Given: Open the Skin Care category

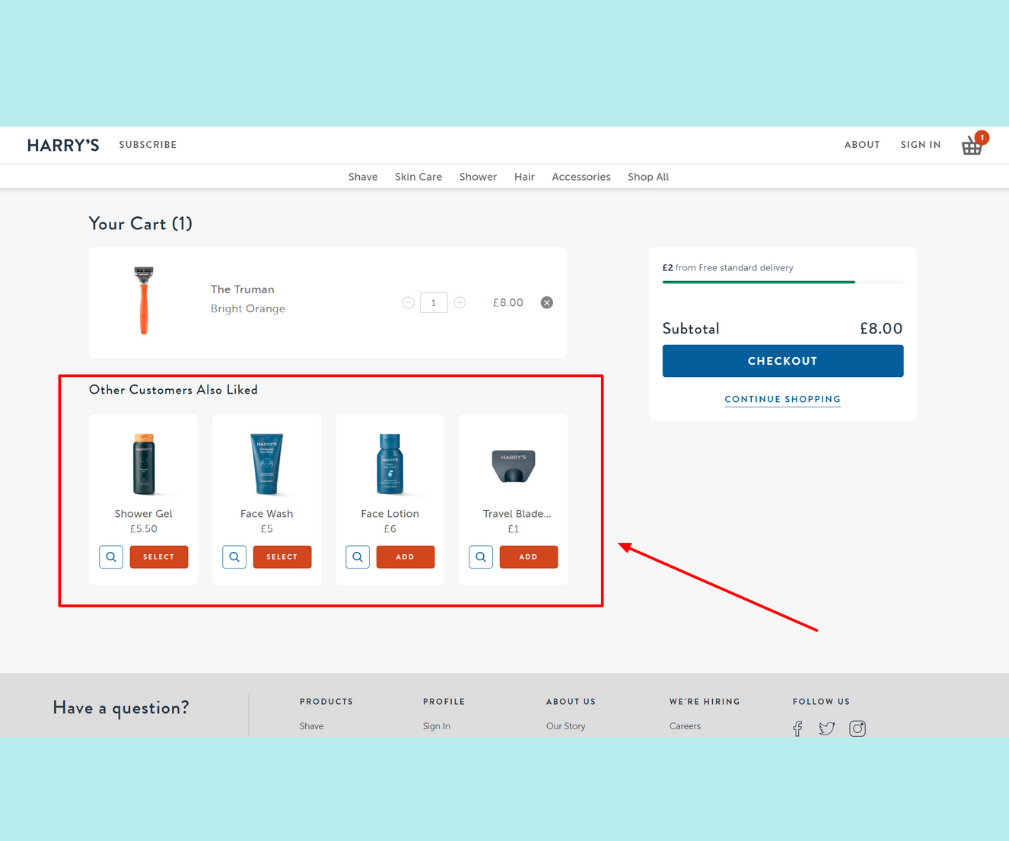Looking at the screenshot, I should point(418,177).
